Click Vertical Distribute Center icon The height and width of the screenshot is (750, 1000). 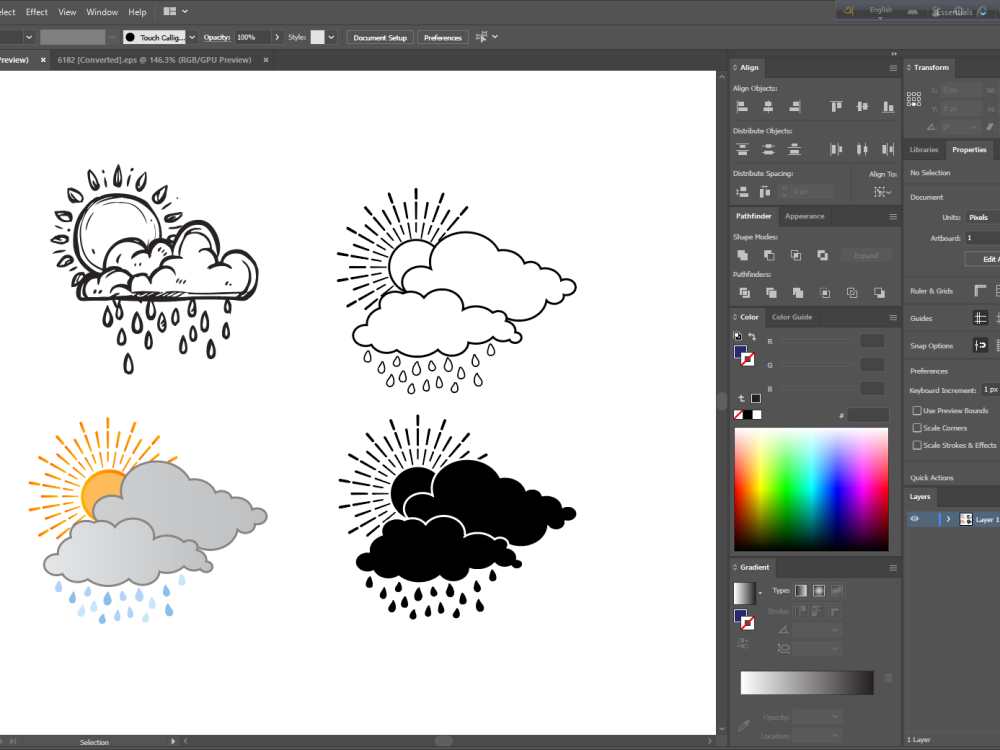pyautogui.click(x=768, y=149)
